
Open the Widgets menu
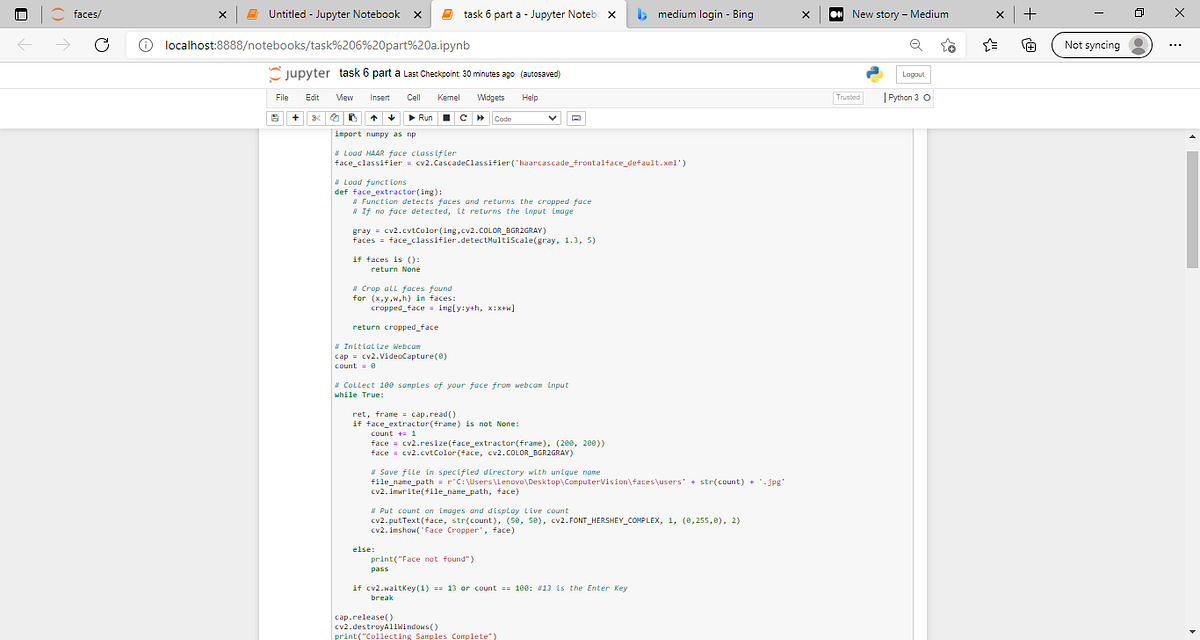click(x=491, y=98)
